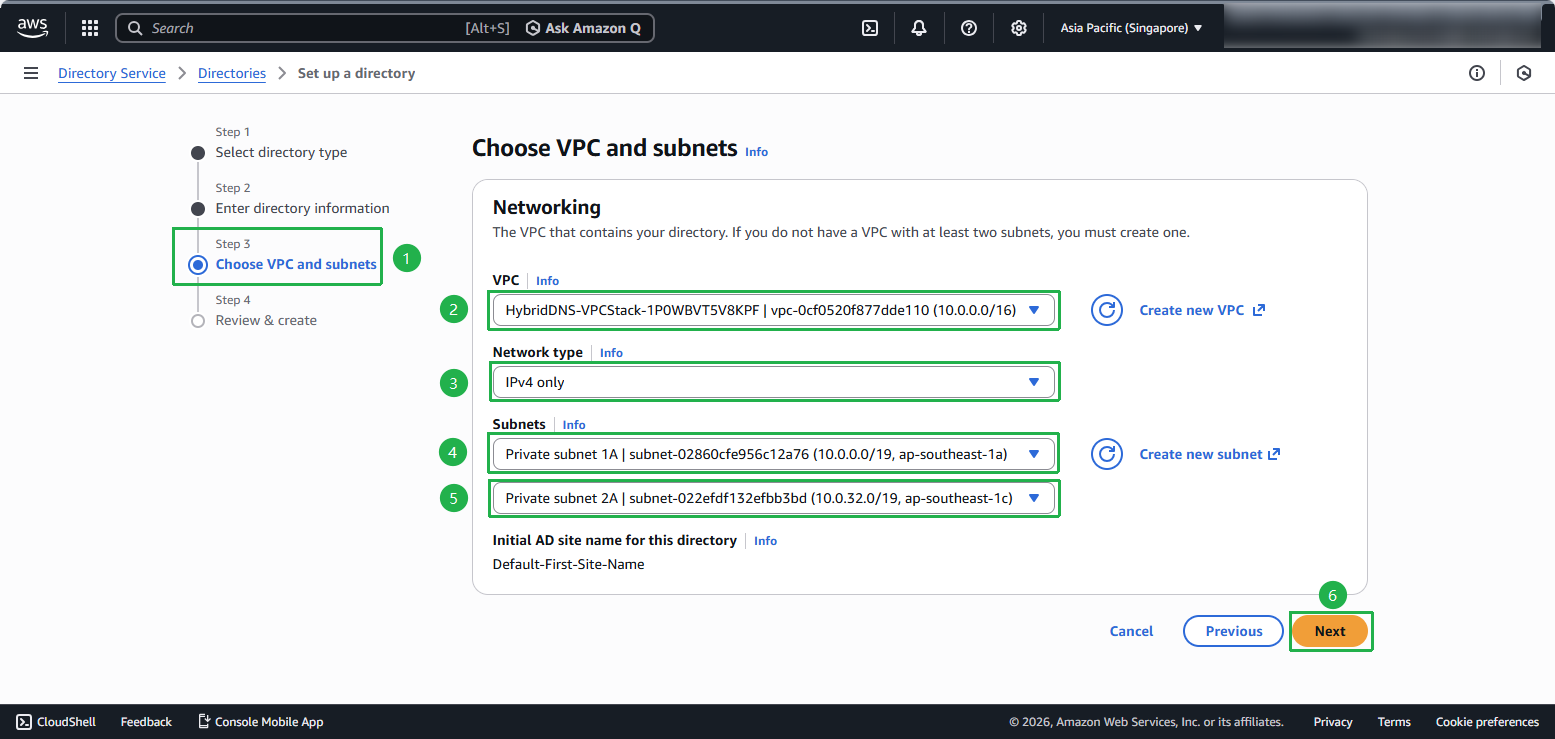Refresh the VPC list
This screenshot has height=739, width=1555.
pyautogui.click(x=1106, y=310)
